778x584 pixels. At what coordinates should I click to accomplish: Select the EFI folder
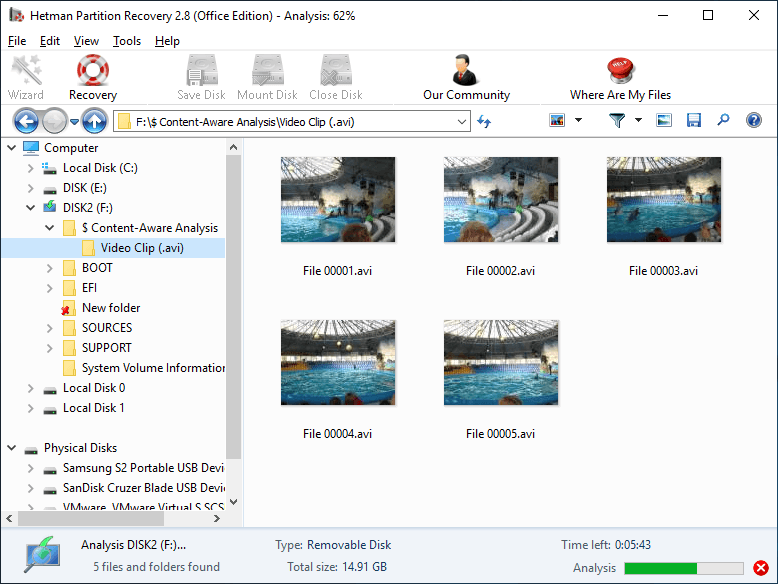point(89,288)
